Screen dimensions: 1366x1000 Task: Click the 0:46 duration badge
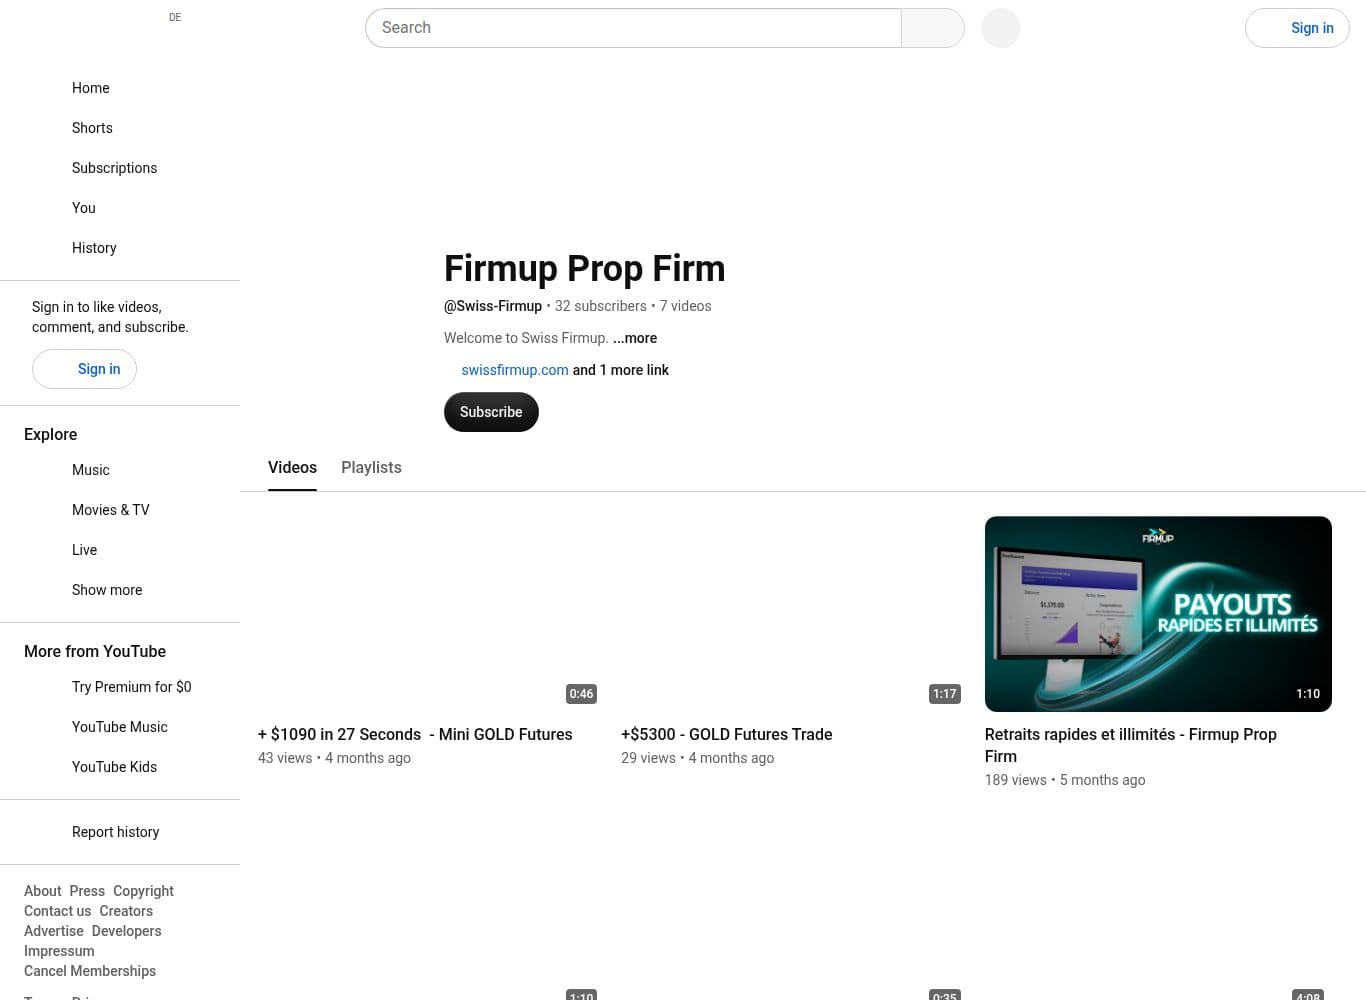[x=581, y=693]
